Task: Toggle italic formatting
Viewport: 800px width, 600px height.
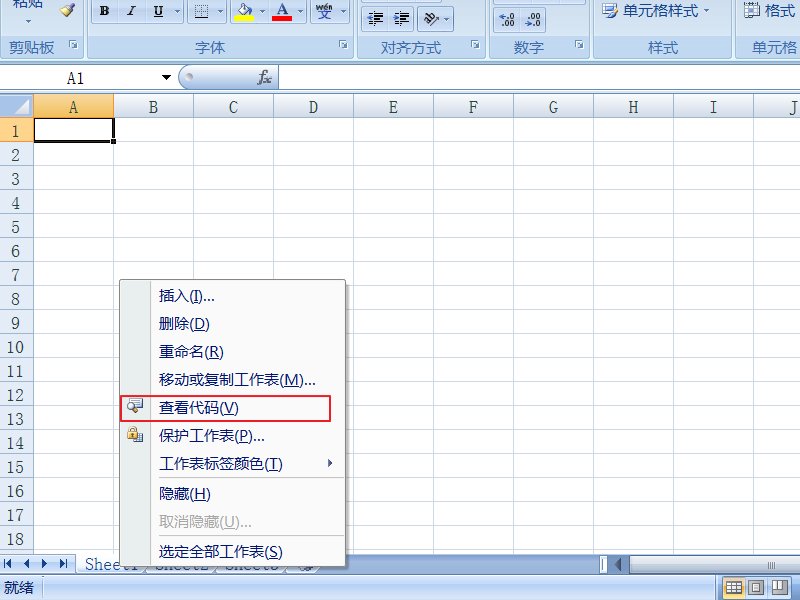Action: coord(131,10)
